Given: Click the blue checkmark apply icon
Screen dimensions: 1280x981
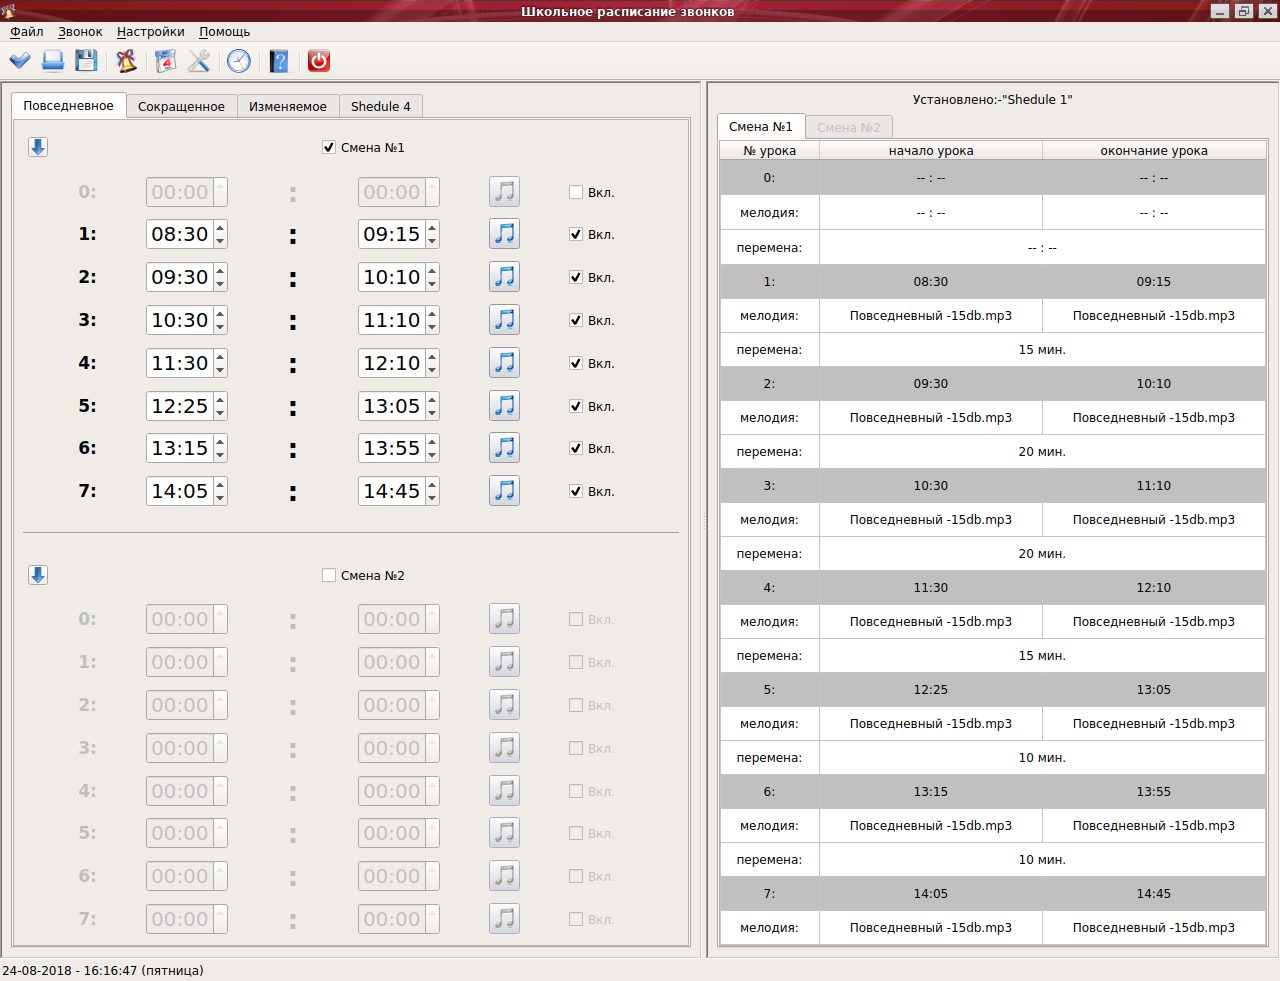Looking at the screenshot, I should pos(20,61).
